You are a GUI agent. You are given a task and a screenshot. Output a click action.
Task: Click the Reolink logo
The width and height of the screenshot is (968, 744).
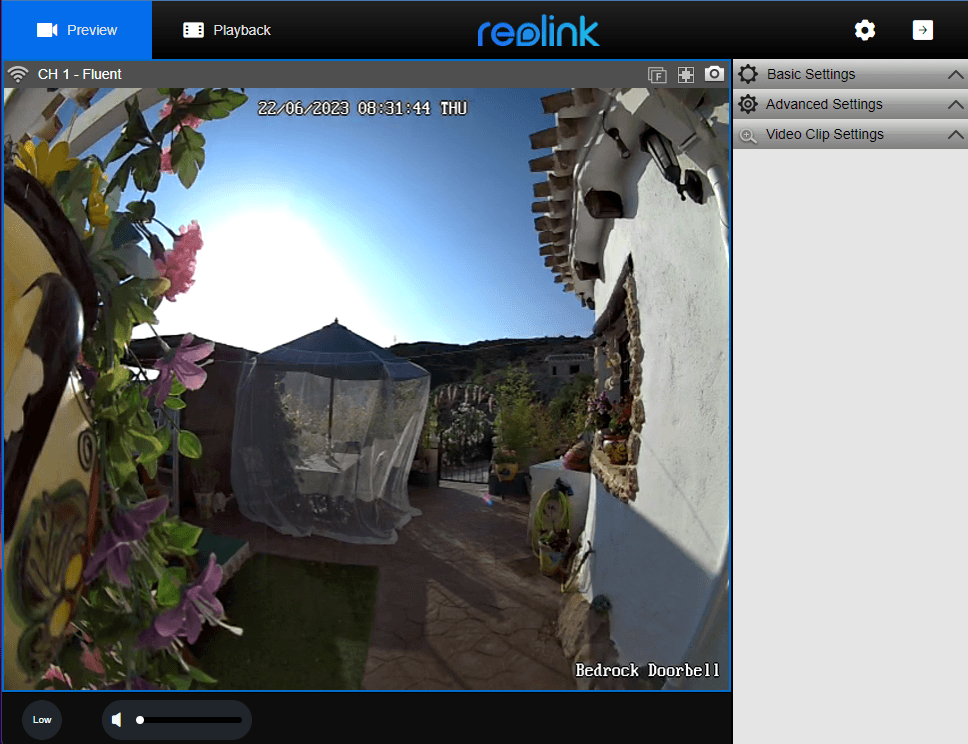click(x=538, y=31)
